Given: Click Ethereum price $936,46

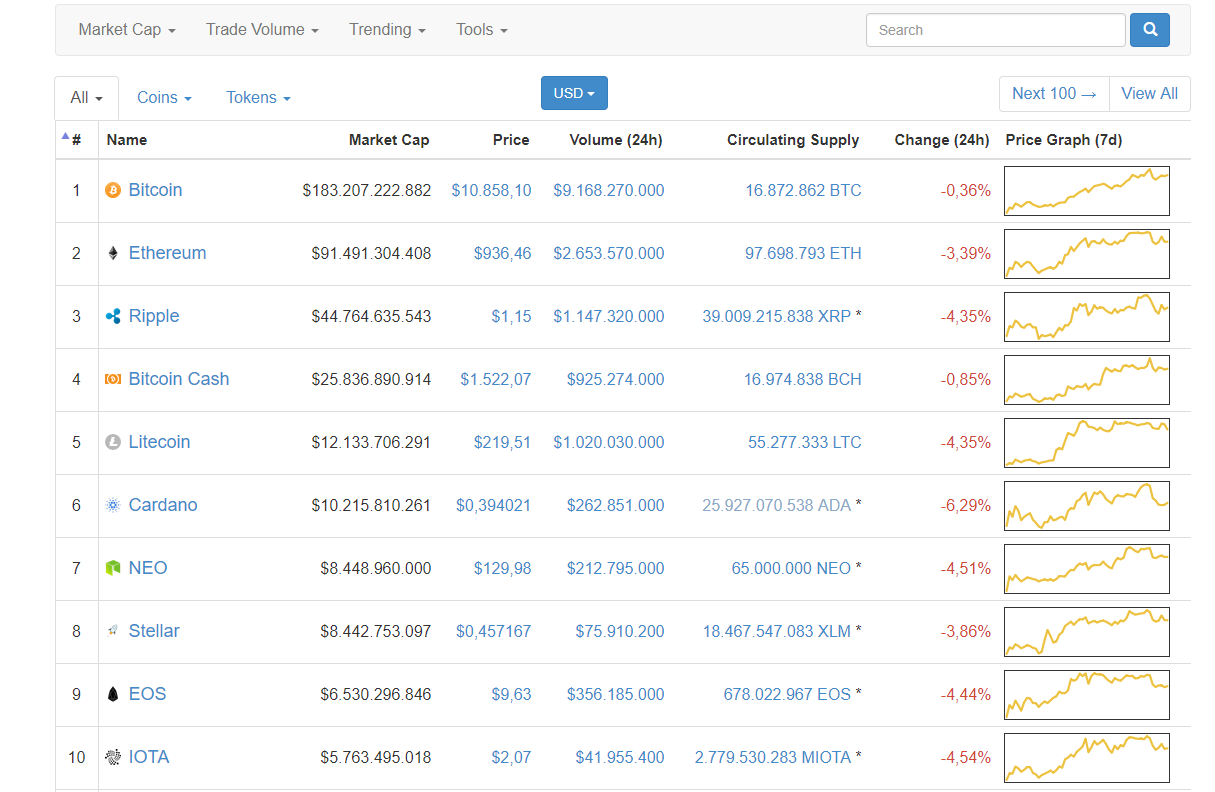Looking at the screenshot, I should tap(502, 253).
